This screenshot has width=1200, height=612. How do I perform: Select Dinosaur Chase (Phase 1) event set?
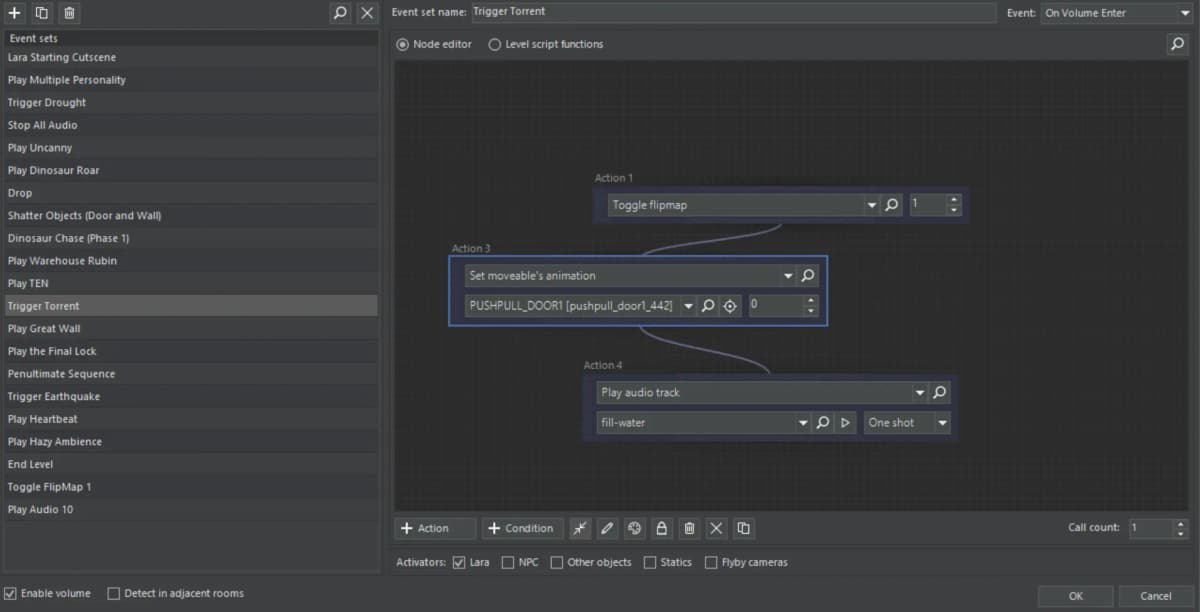(190, 238)
